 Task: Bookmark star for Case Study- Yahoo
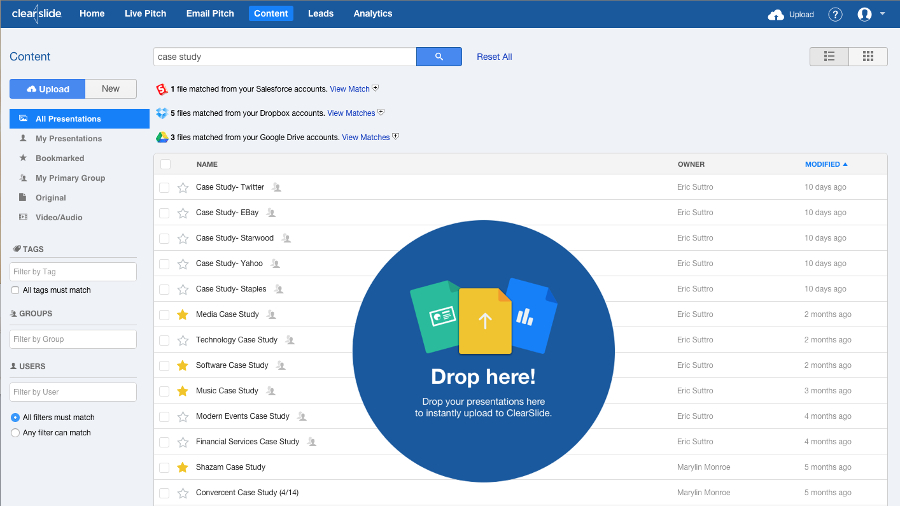coord(183,264)
